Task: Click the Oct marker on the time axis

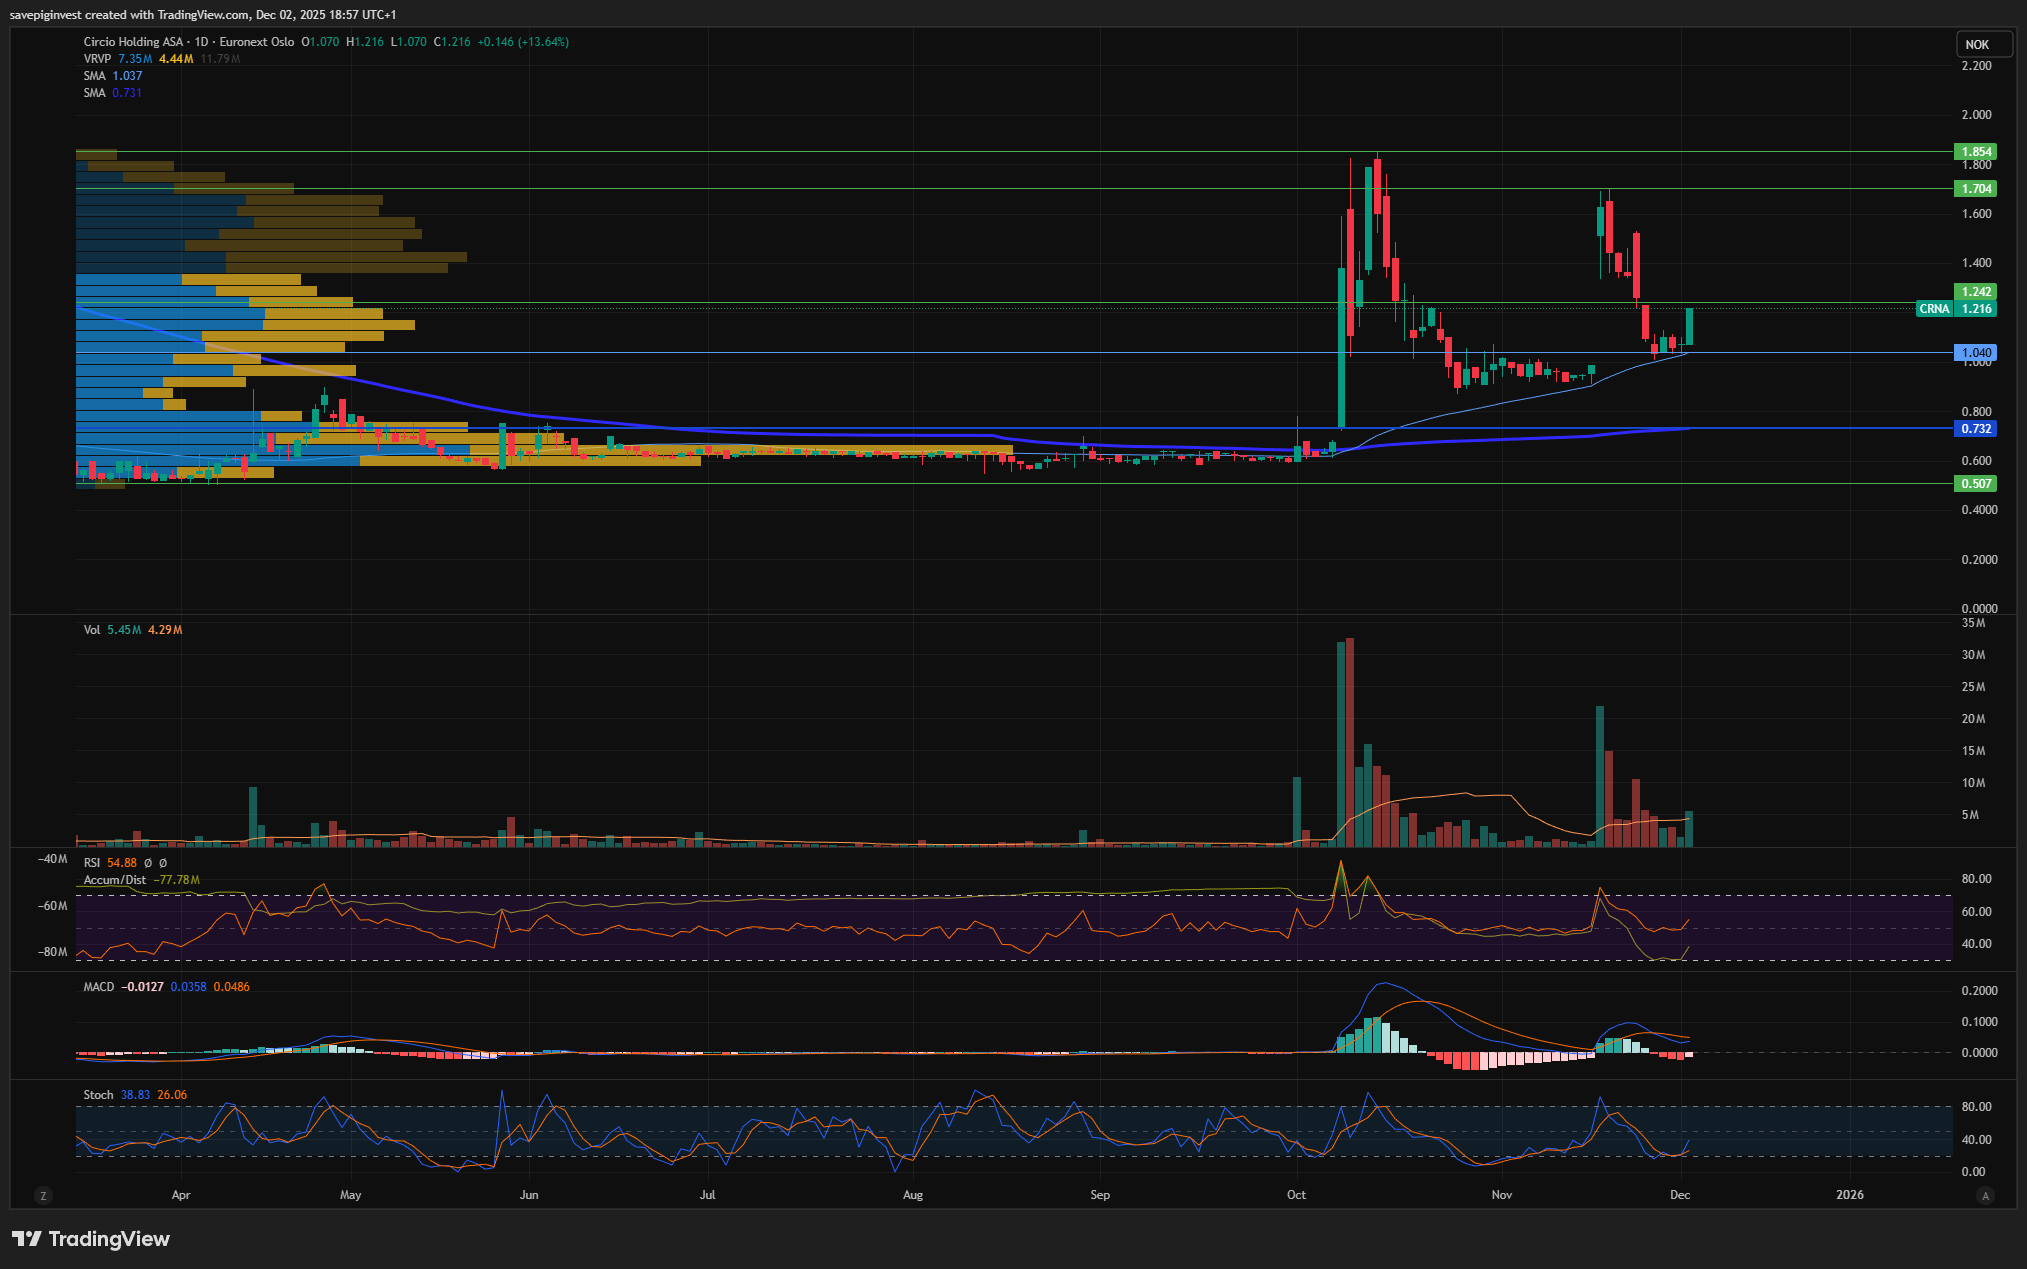Action: pos(1296,1195)
